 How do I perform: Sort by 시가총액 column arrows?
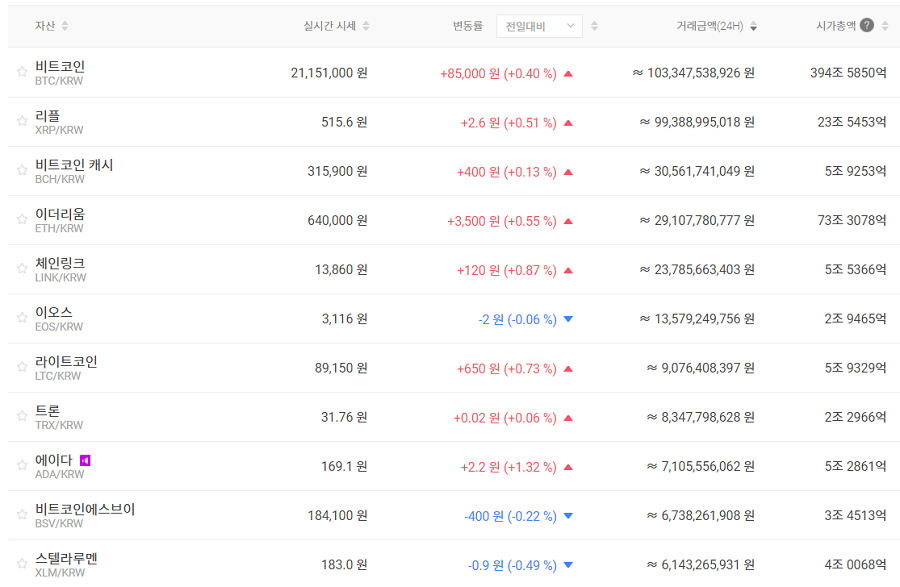(x=885, y=26)
